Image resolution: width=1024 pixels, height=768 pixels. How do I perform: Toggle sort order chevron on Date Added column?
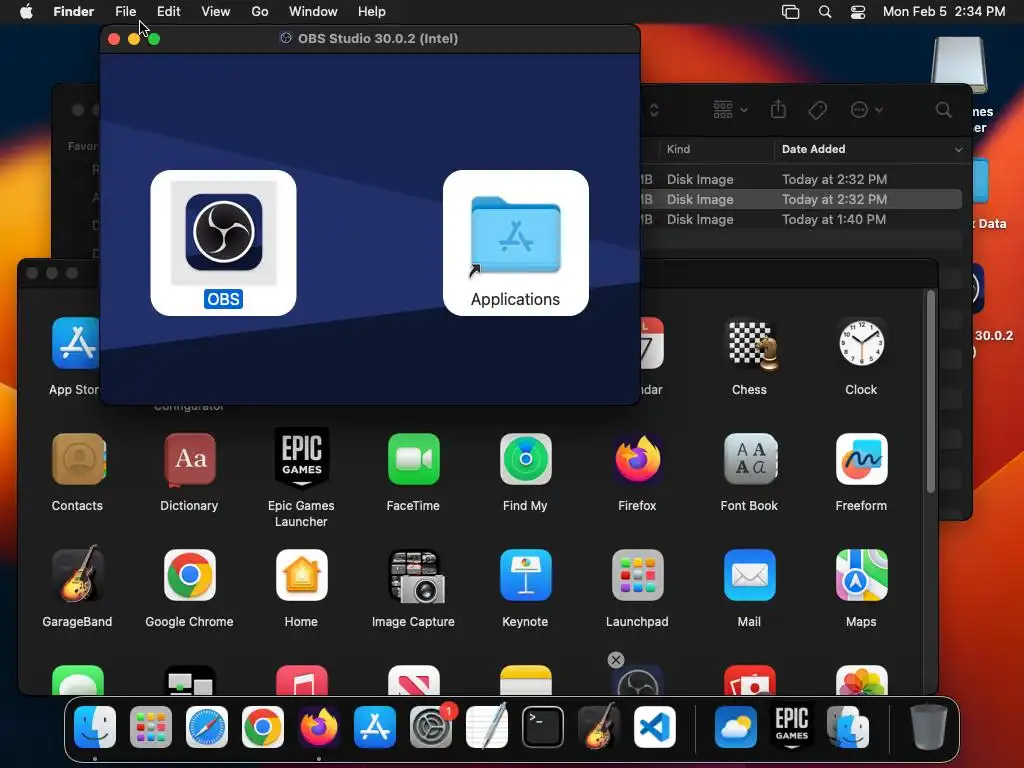coord(958,150)
